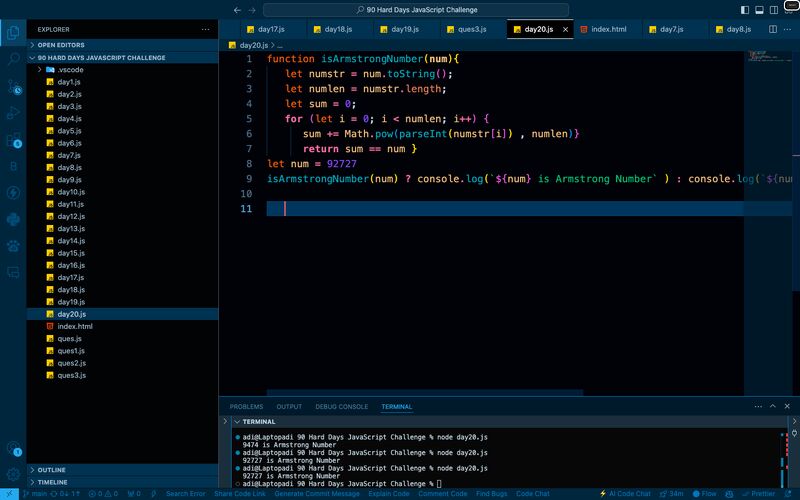
Task: Click Comment Code in status bar
Action: point(442,494)
